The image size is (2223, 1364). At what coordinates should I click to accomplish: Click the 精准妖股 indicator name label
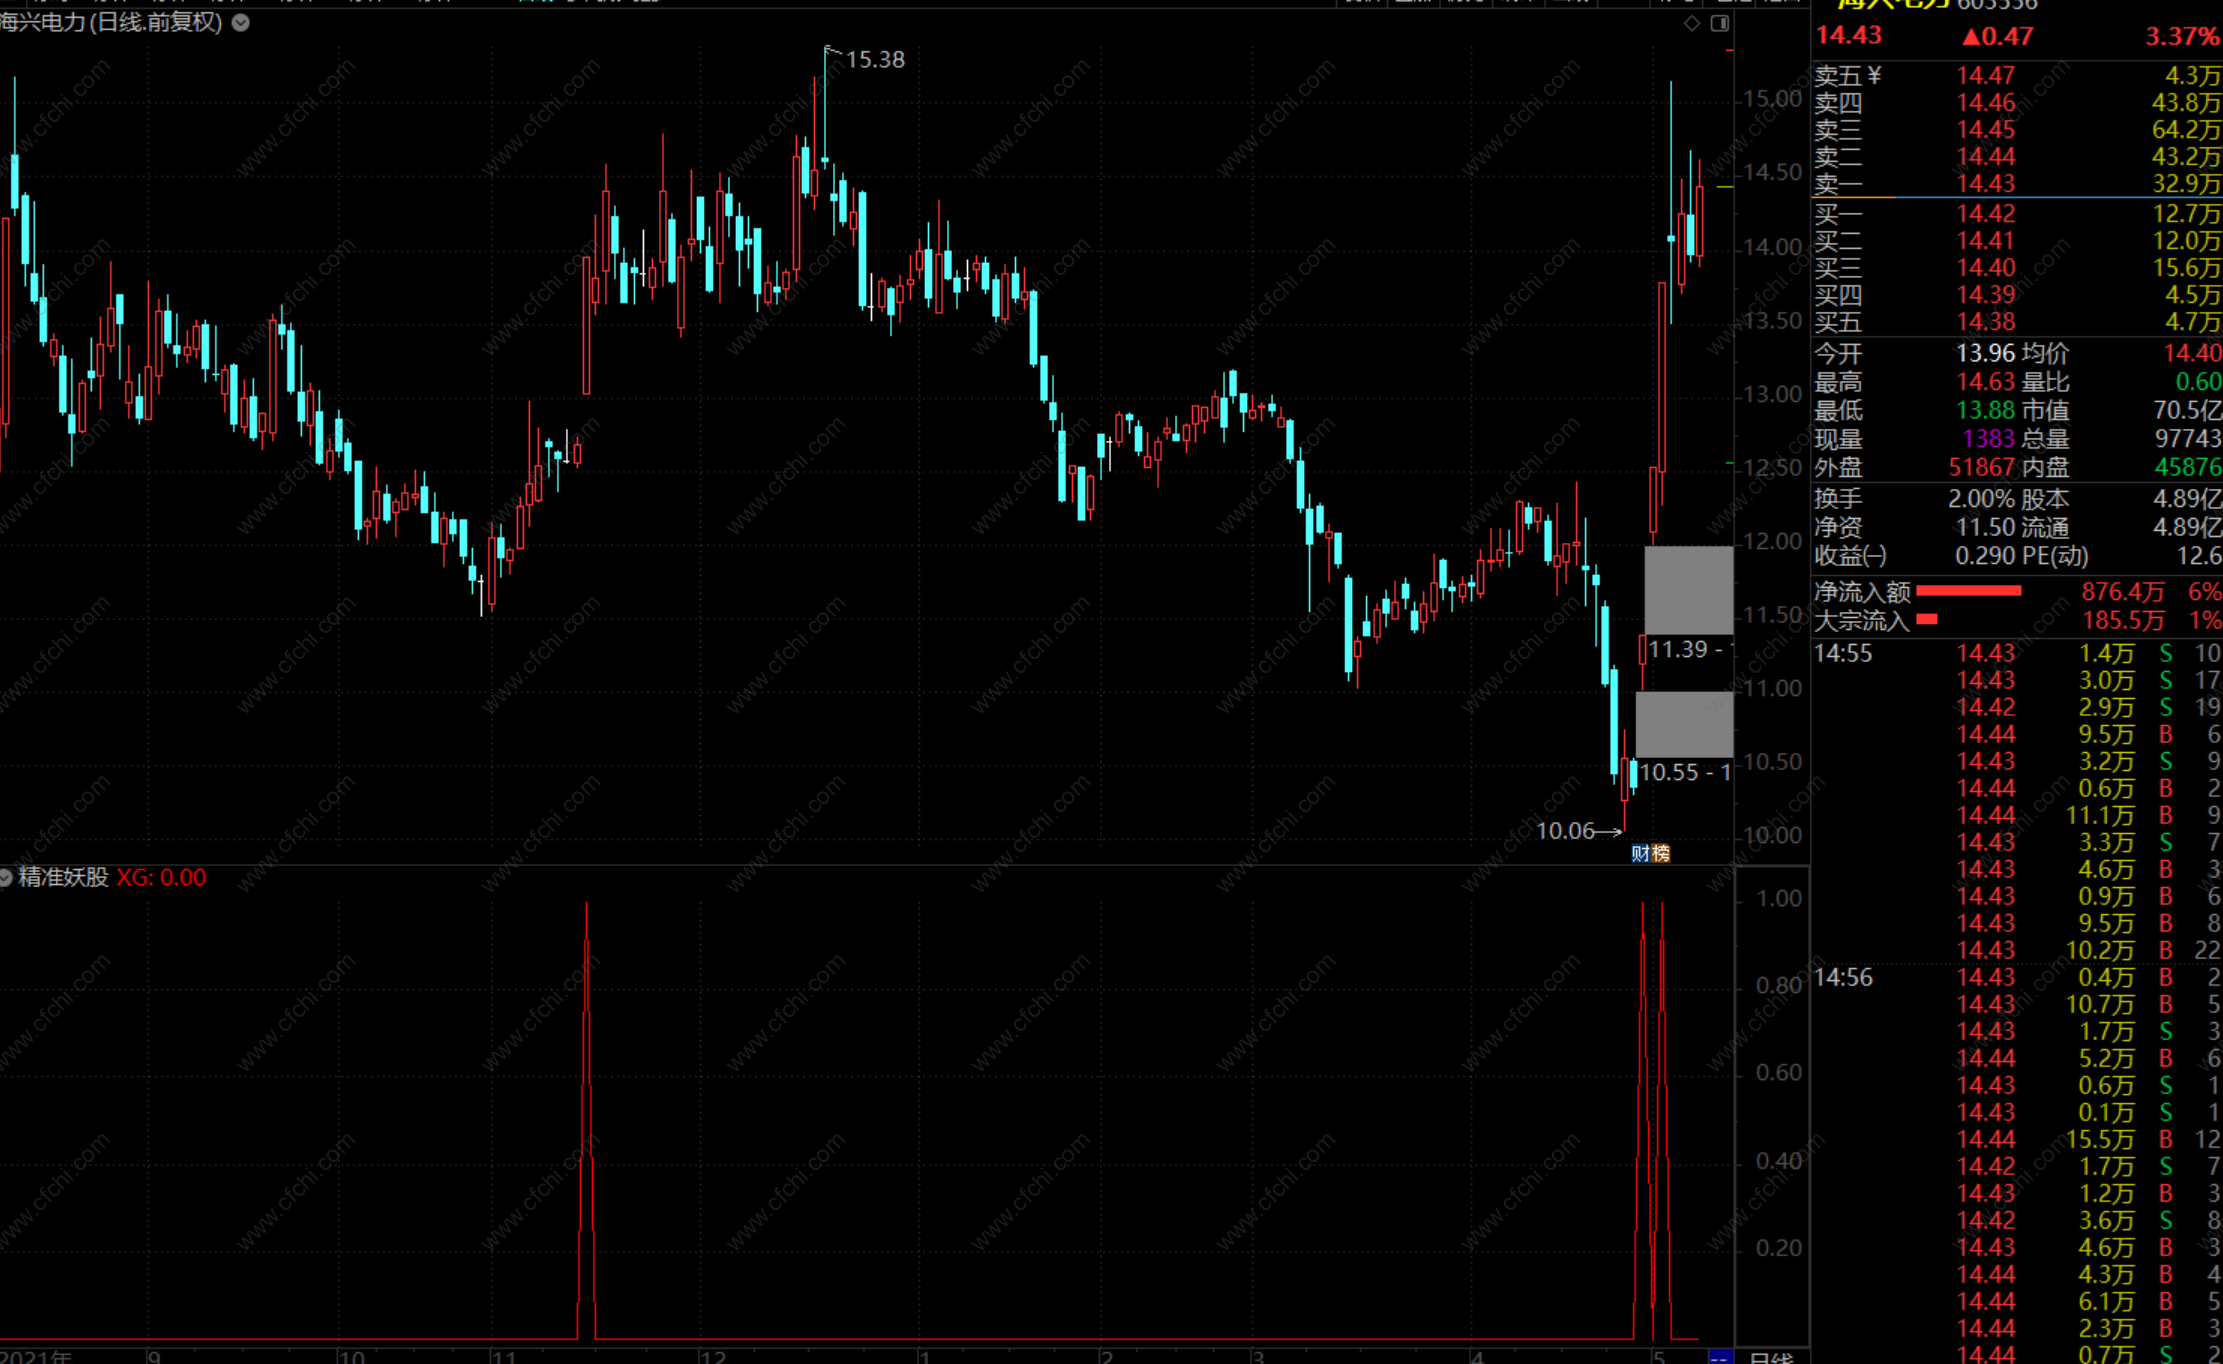tap(64, 877)
